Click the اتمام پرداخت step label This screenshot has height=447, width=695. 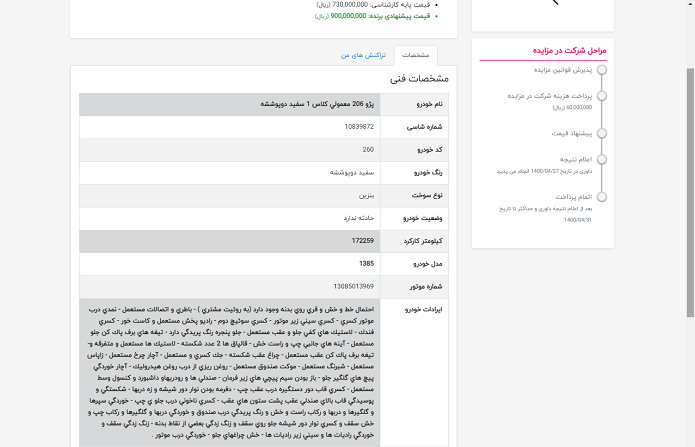(574, 197)
